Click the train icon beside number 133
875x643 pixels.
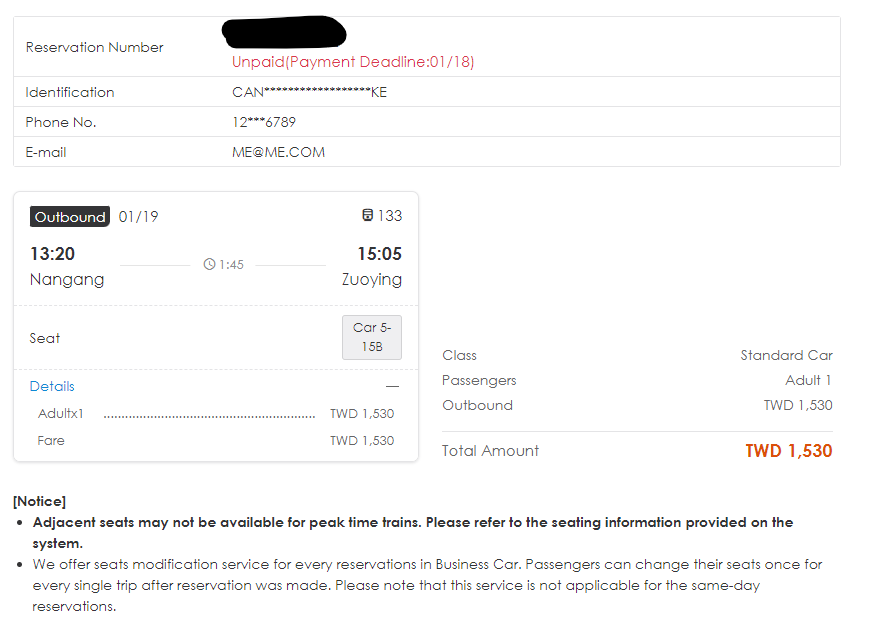click(x=367, y=215)
